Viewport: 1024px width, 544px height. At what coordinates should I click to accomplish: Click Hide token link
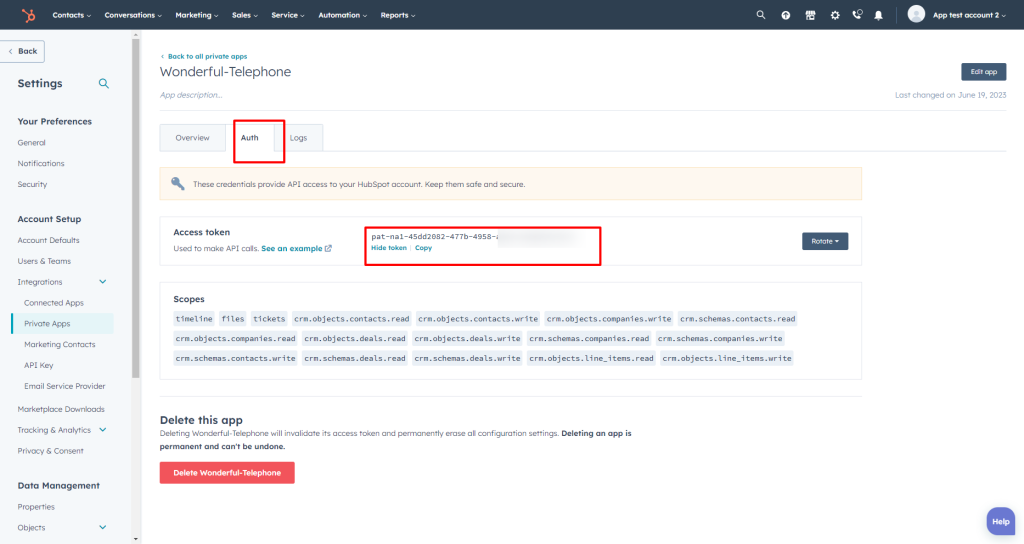tap(389, 248)
